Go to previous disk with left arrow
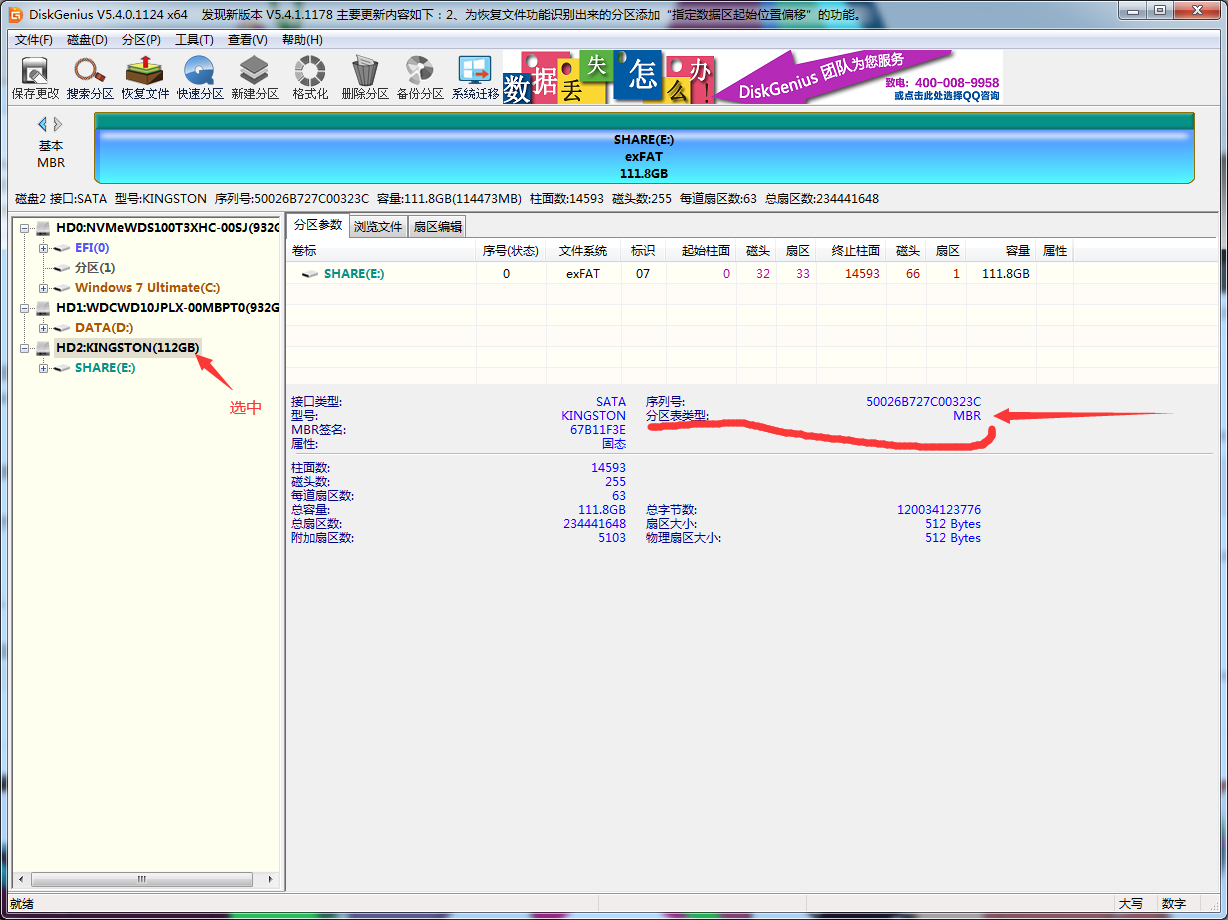 click(x=43, y=124)
